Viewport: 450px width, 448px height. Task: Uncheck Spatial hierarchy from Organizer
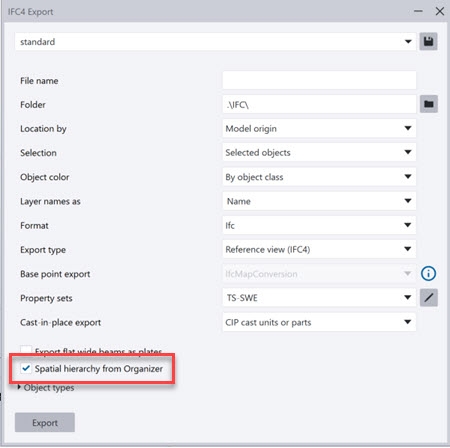(x=26, y=369)
